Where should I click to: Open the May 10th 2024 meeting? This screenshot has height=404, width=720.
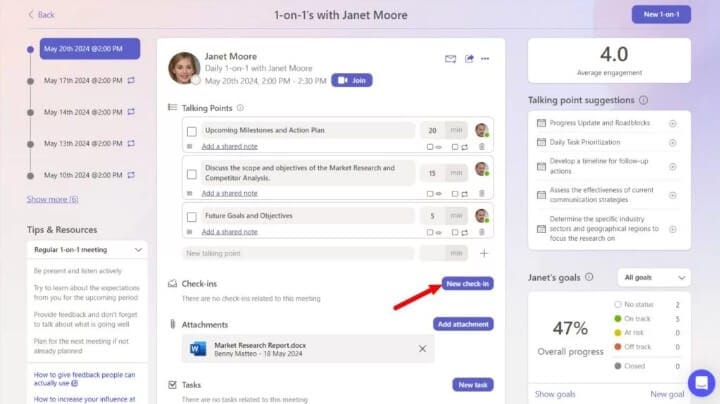pos(83,175)
